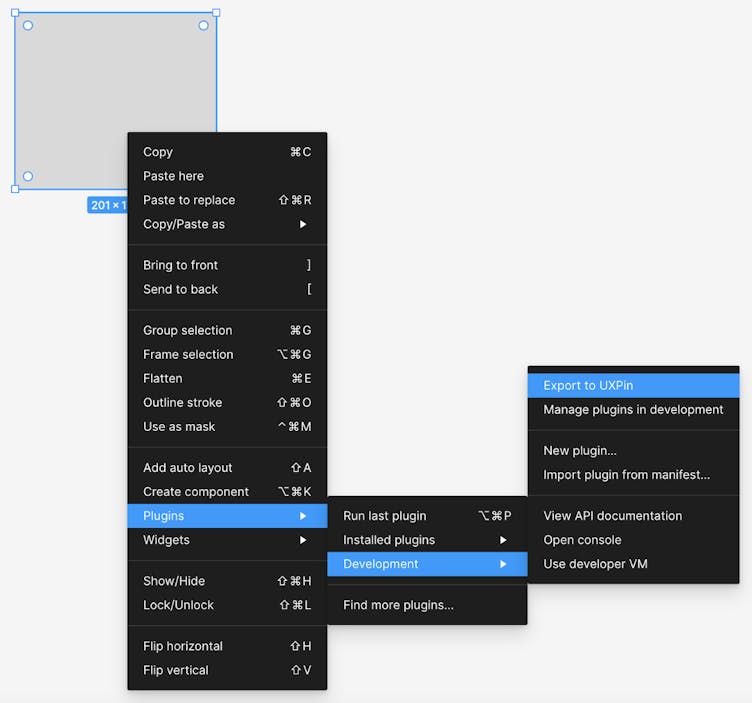
Task: Choose Show/Hide menu entry
Action: point(227,581)
